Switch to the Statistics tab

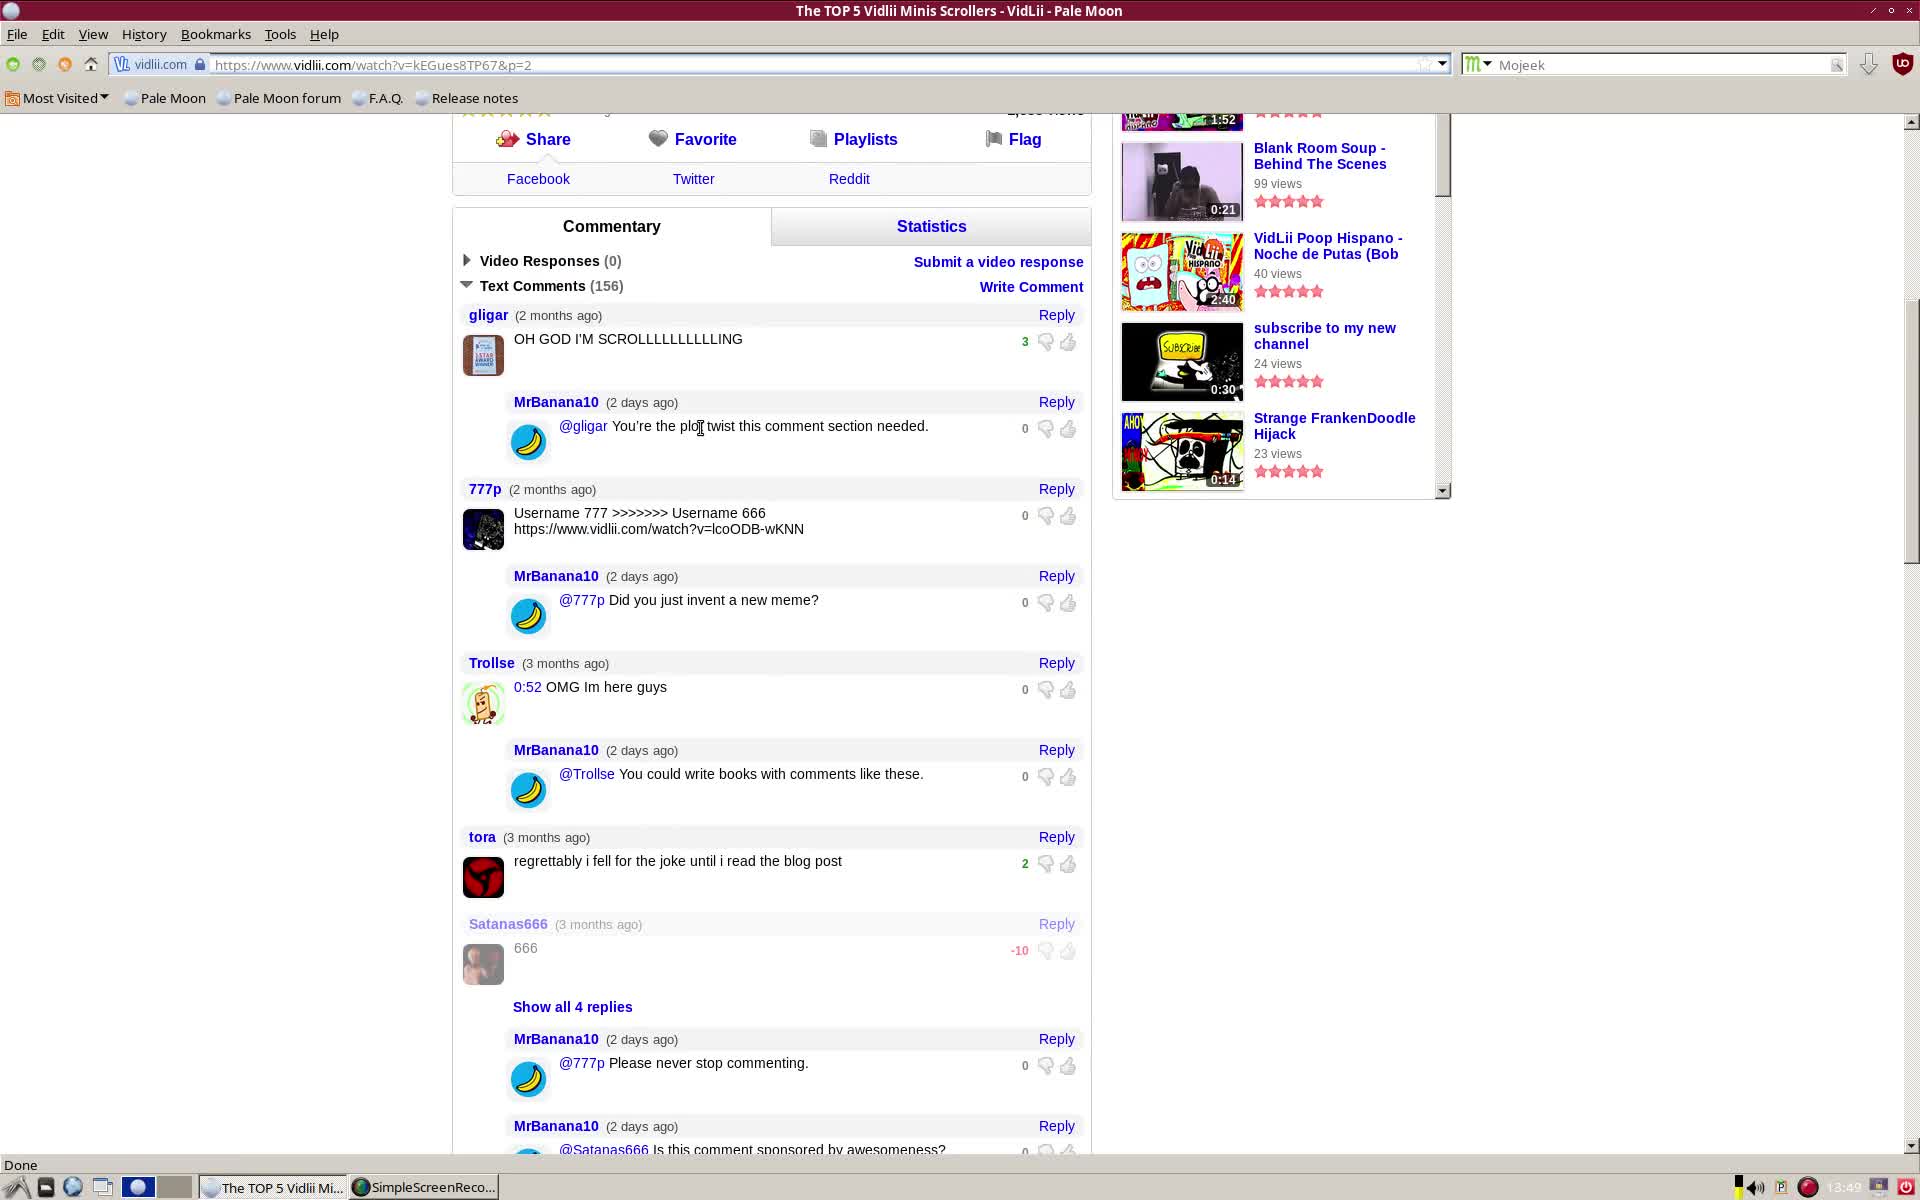(x=931, y=227)
